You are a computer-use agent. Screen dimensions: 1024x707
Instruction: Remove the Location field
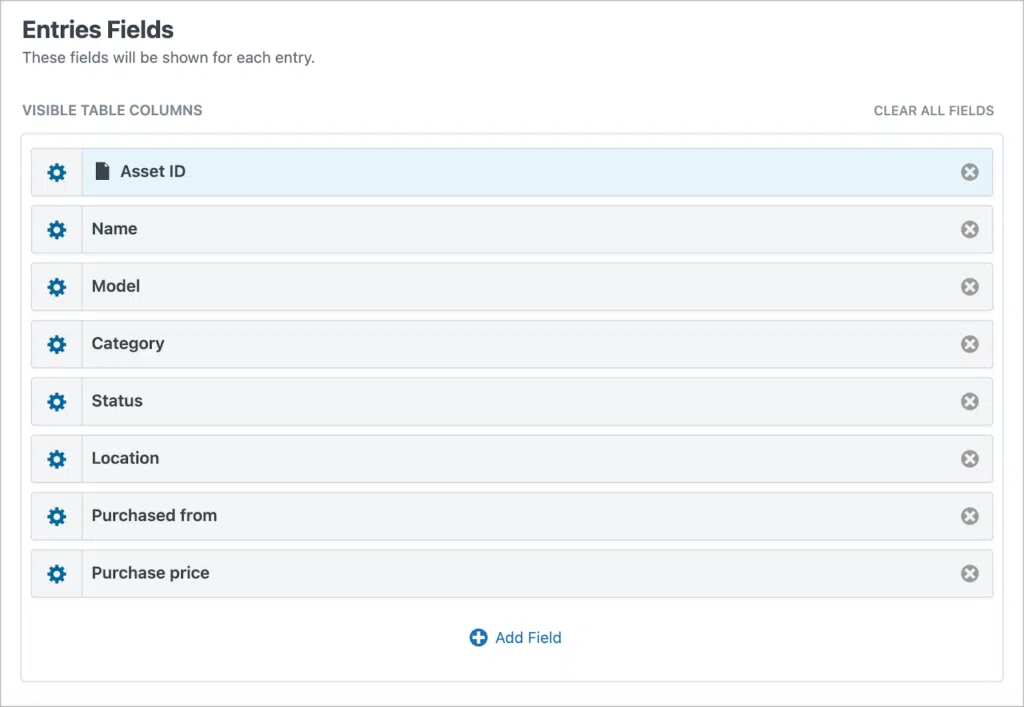pyautogui.click(x=970, y=459)
